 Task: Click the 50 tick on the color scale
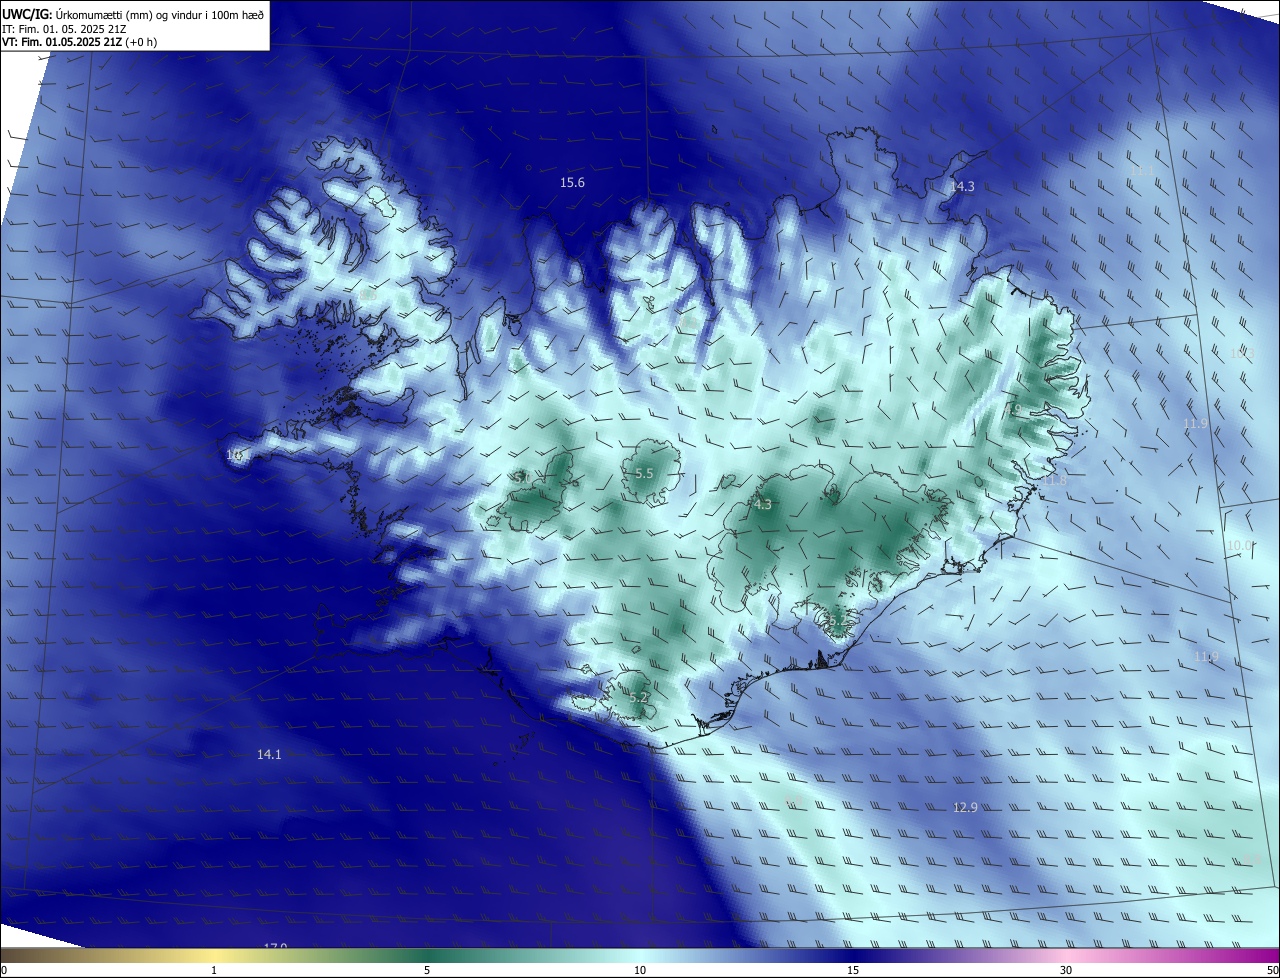click(x=1272, y=971)
